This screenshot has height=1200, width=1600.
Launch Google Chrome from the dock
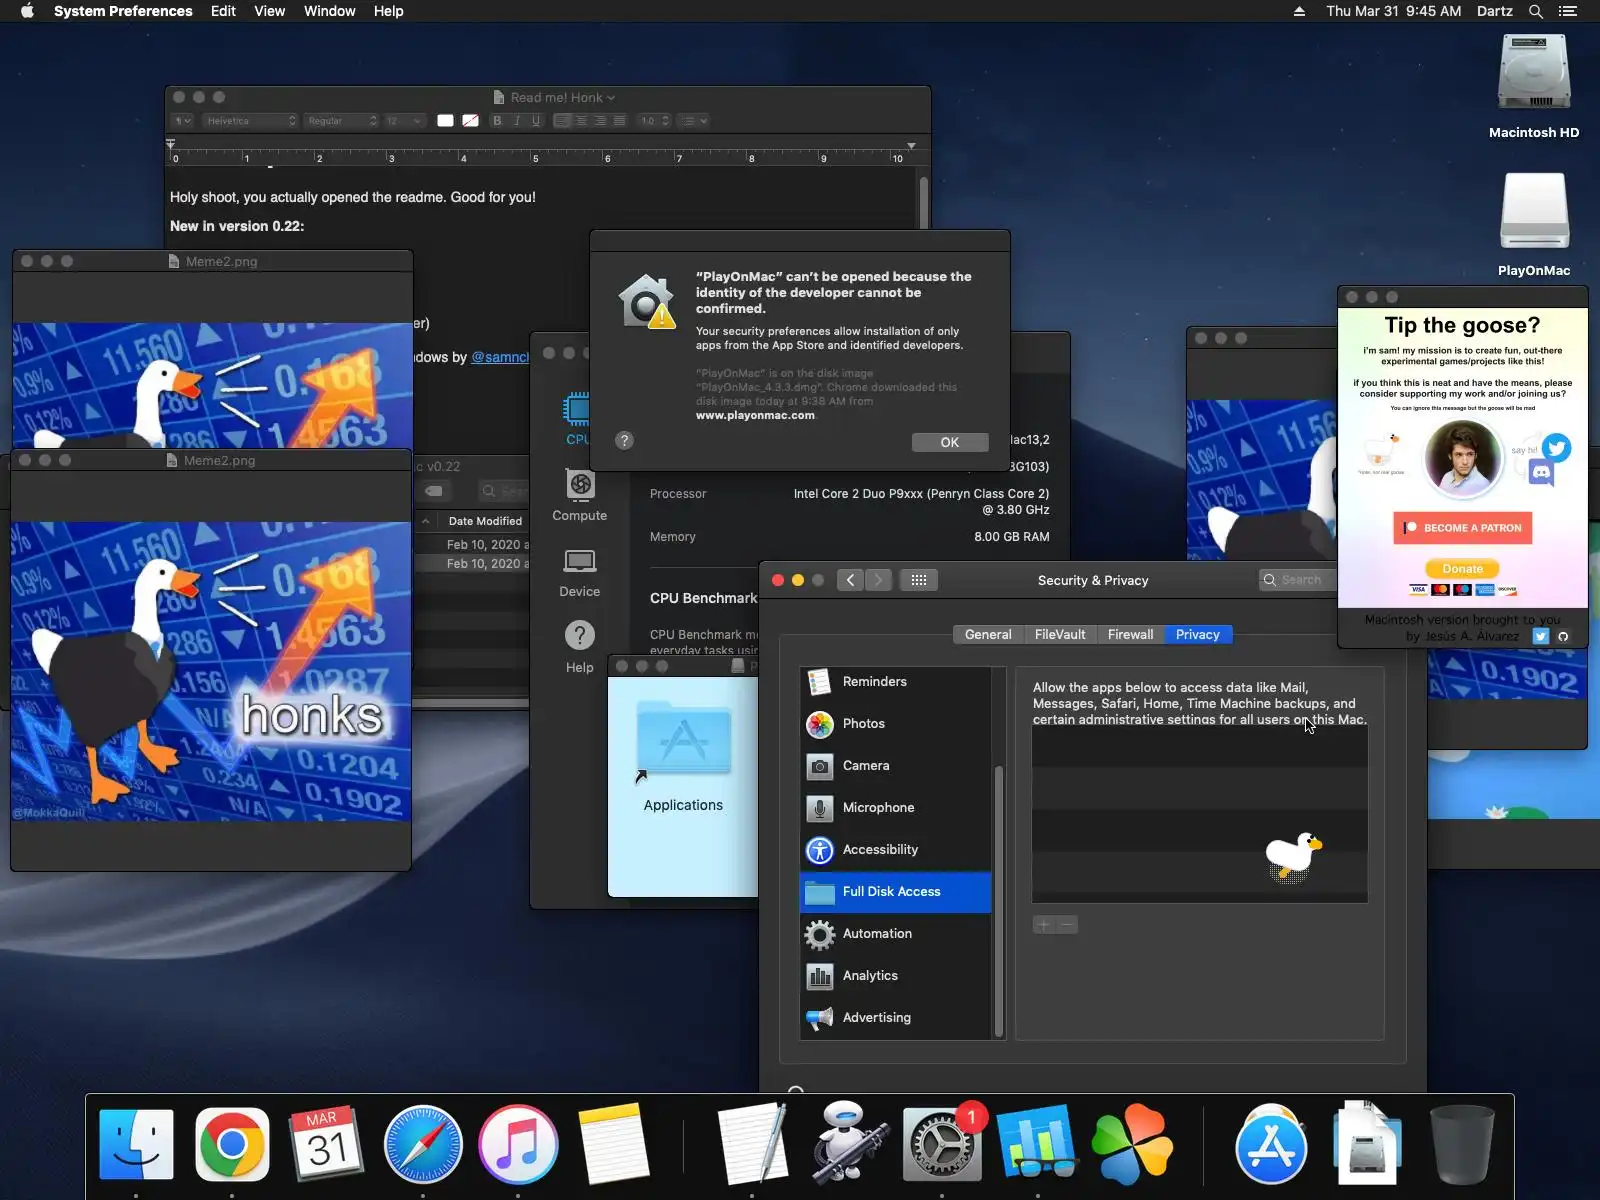click(232, 1144)
